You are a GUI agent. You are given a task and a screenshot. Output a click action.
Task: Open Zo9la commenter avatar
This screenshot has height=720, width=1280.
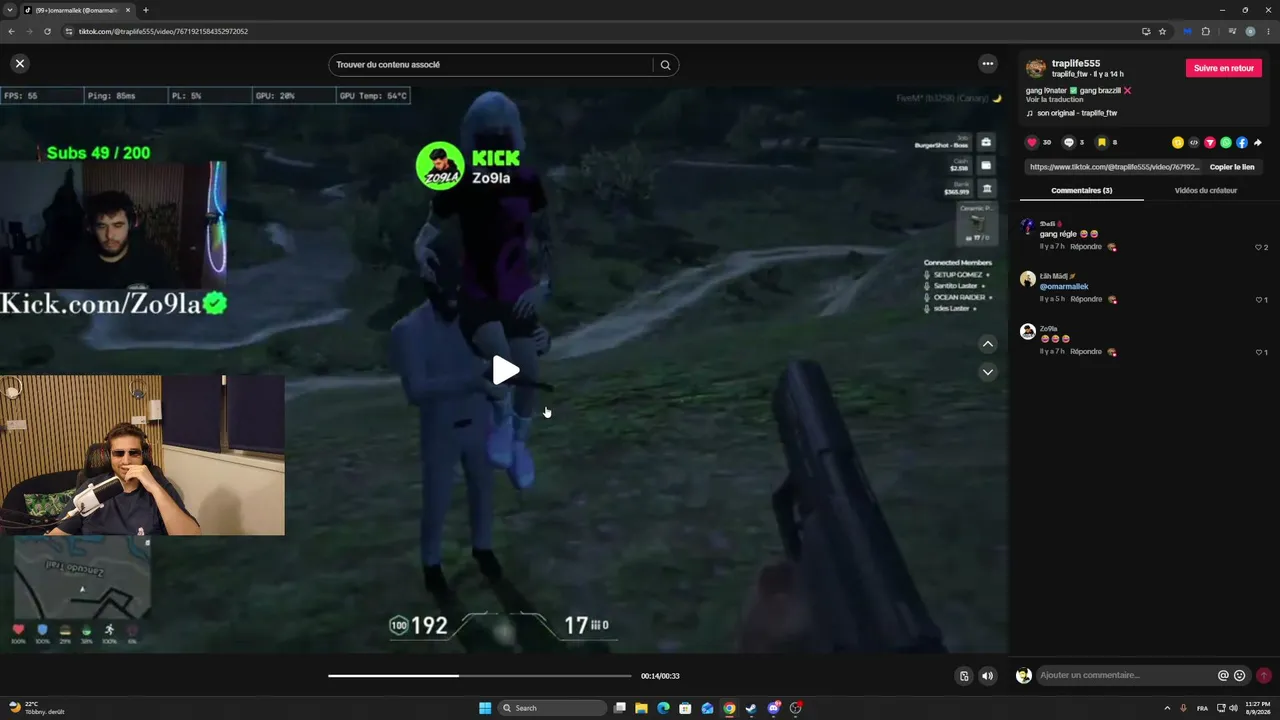1027,331
